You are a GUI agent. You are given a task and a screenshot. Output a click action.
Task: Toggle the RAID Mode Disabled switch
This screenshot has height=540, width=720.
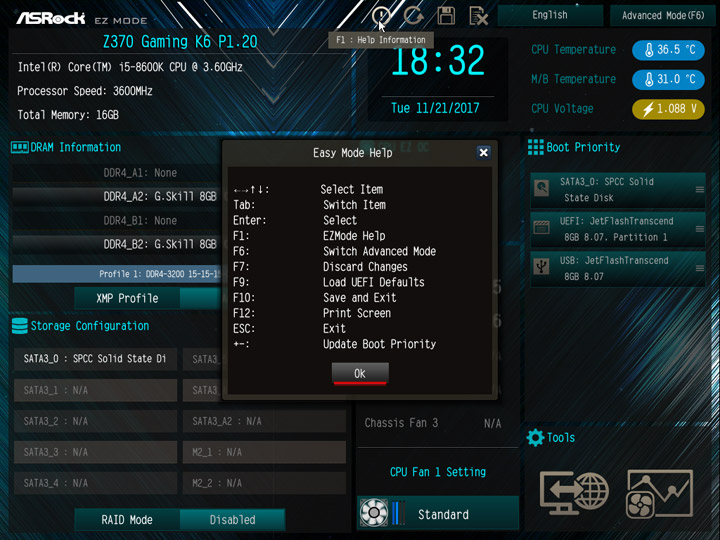(x=232, y=520)
